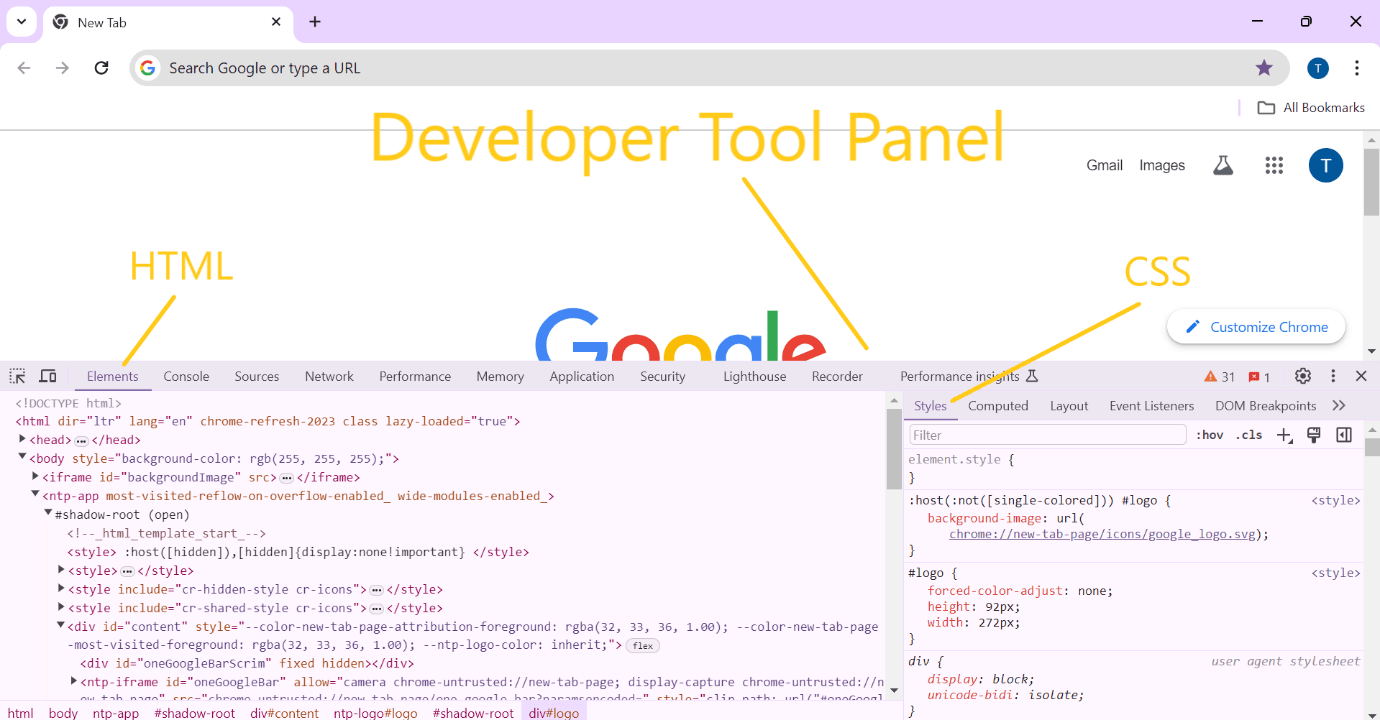Click the warnings count showing 31
This screenshot has height=720, width=1380.
[1220, 377]
